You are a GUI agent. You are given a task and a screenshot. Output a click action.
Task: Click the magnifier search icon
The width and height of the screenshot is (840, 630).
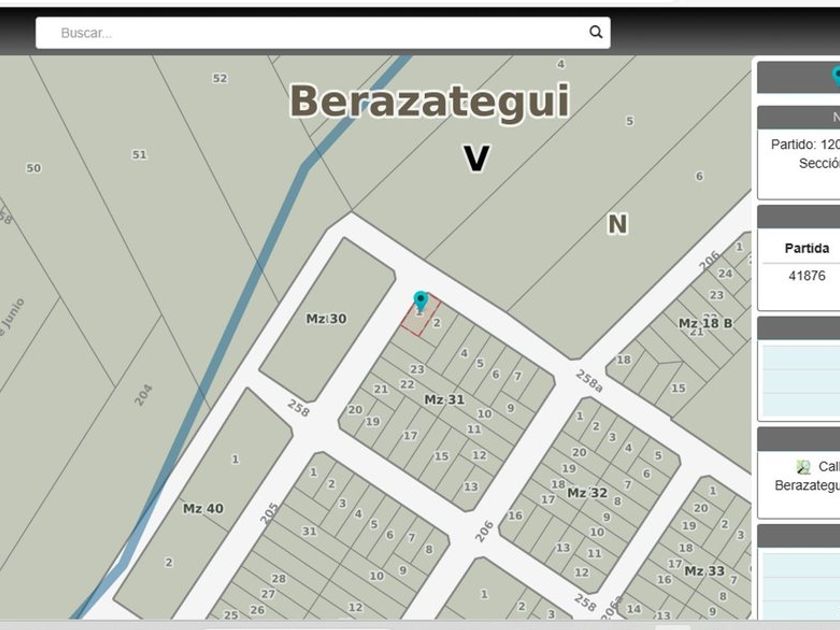[596, 32]
